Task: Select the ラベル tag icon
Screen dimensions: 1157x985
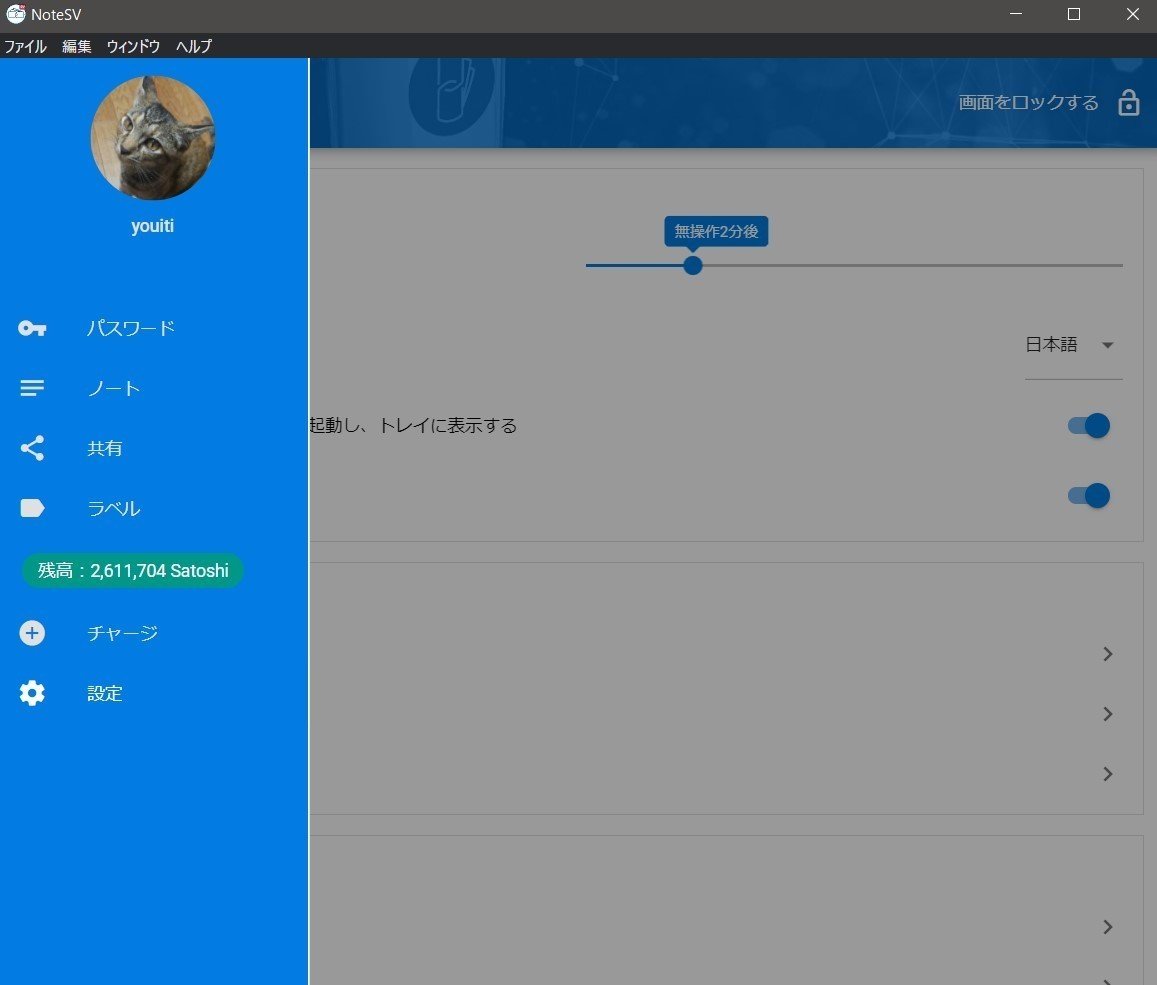Action: coord(31,508)
